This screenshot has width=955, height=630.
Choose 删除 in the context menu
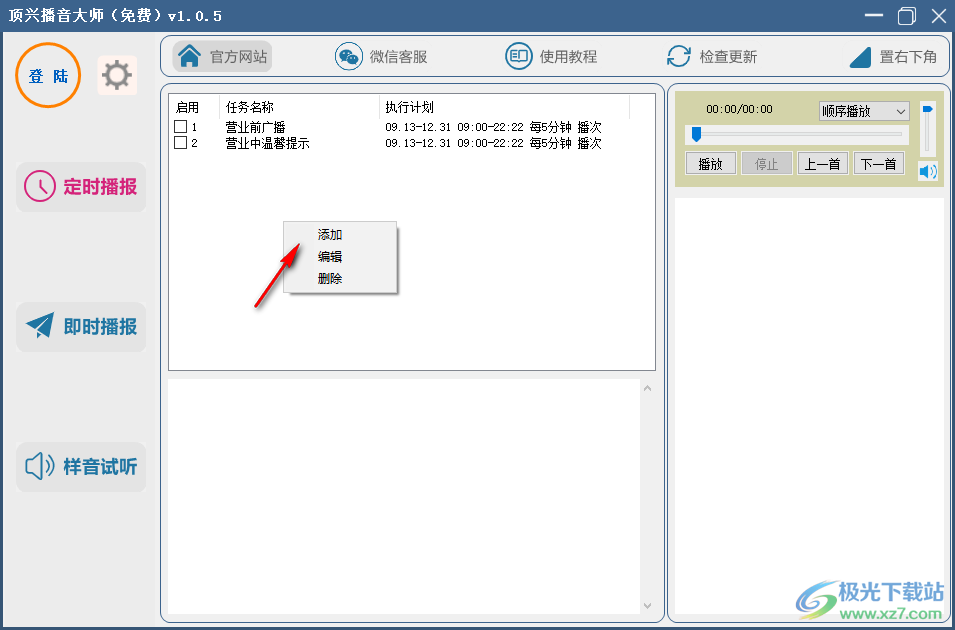tap(329, 276)
